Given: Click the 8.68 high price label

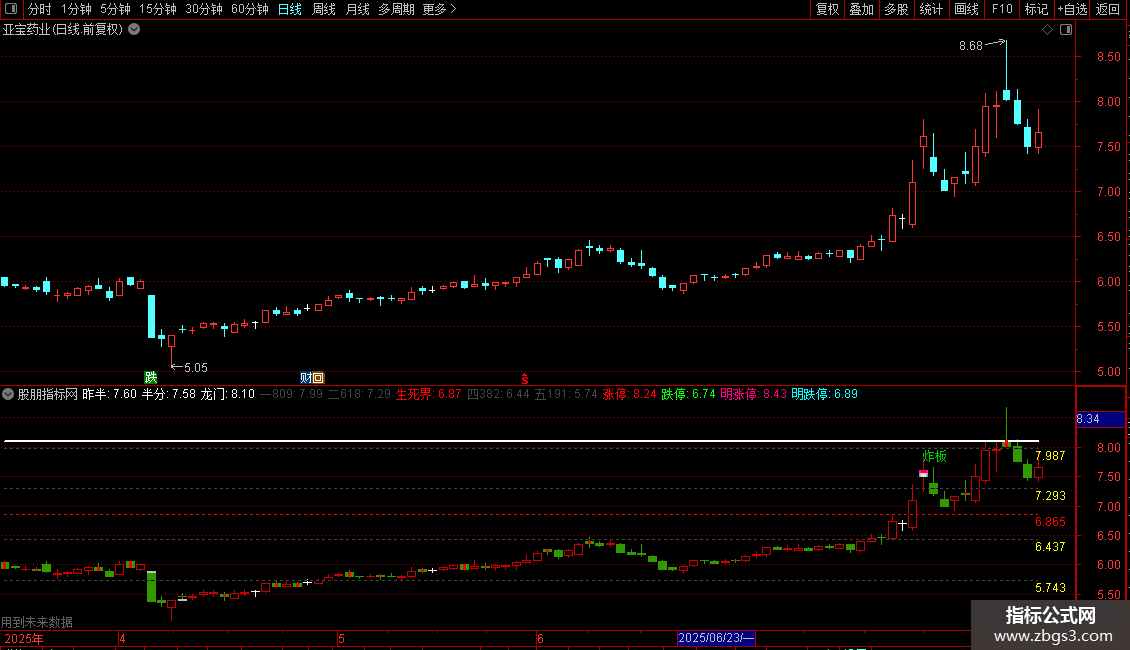Looking at the screenshot, I should 971,46.
